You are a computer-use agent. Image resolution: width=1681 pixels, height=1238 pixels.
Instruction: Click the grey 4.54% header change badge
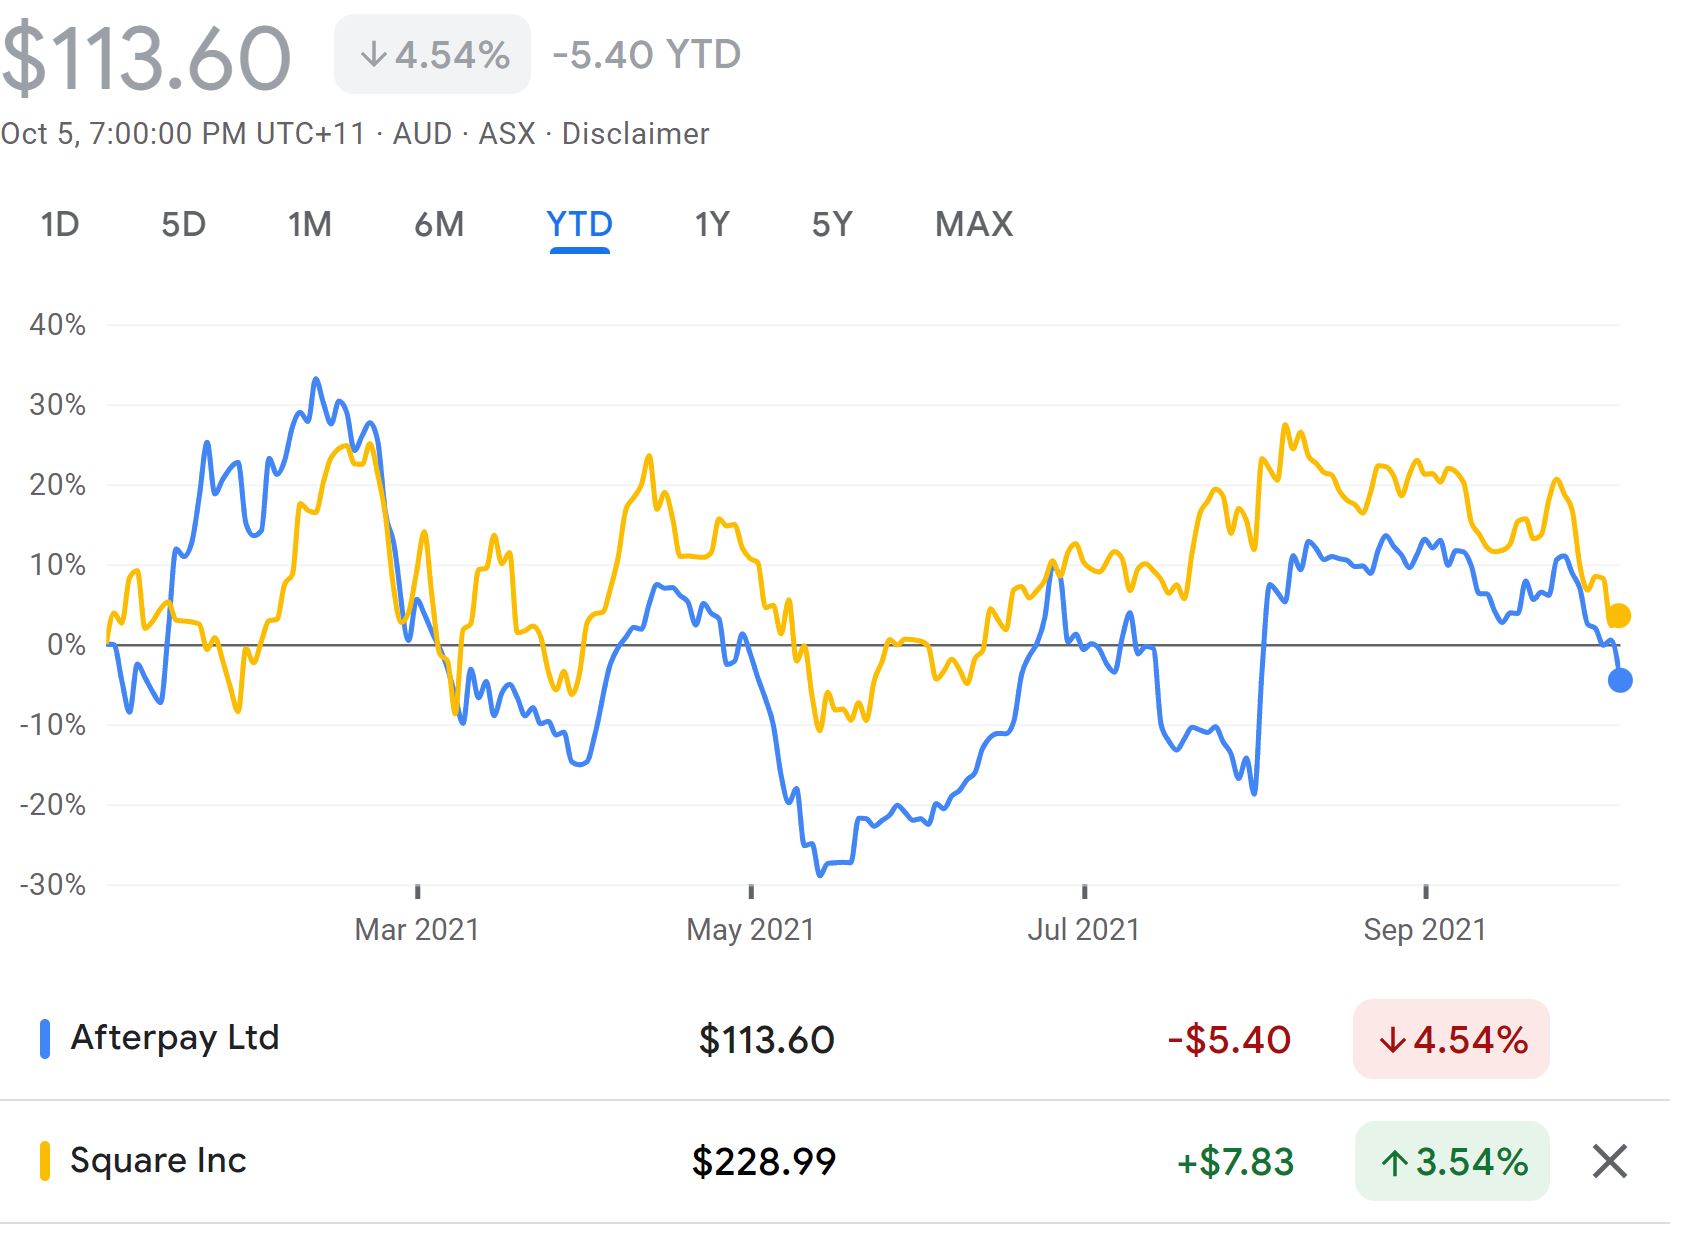click(433, 55)
